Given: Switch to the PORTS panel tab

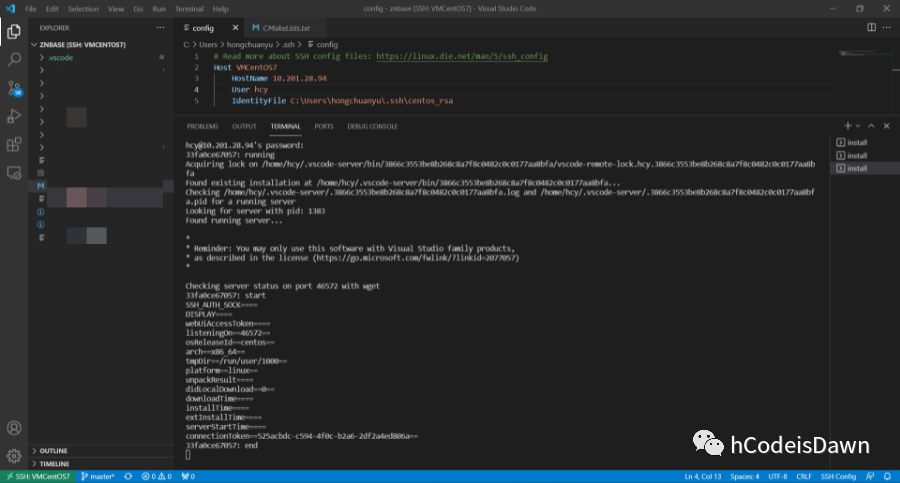Looking at the screenshot, I should tap(324, 126).
